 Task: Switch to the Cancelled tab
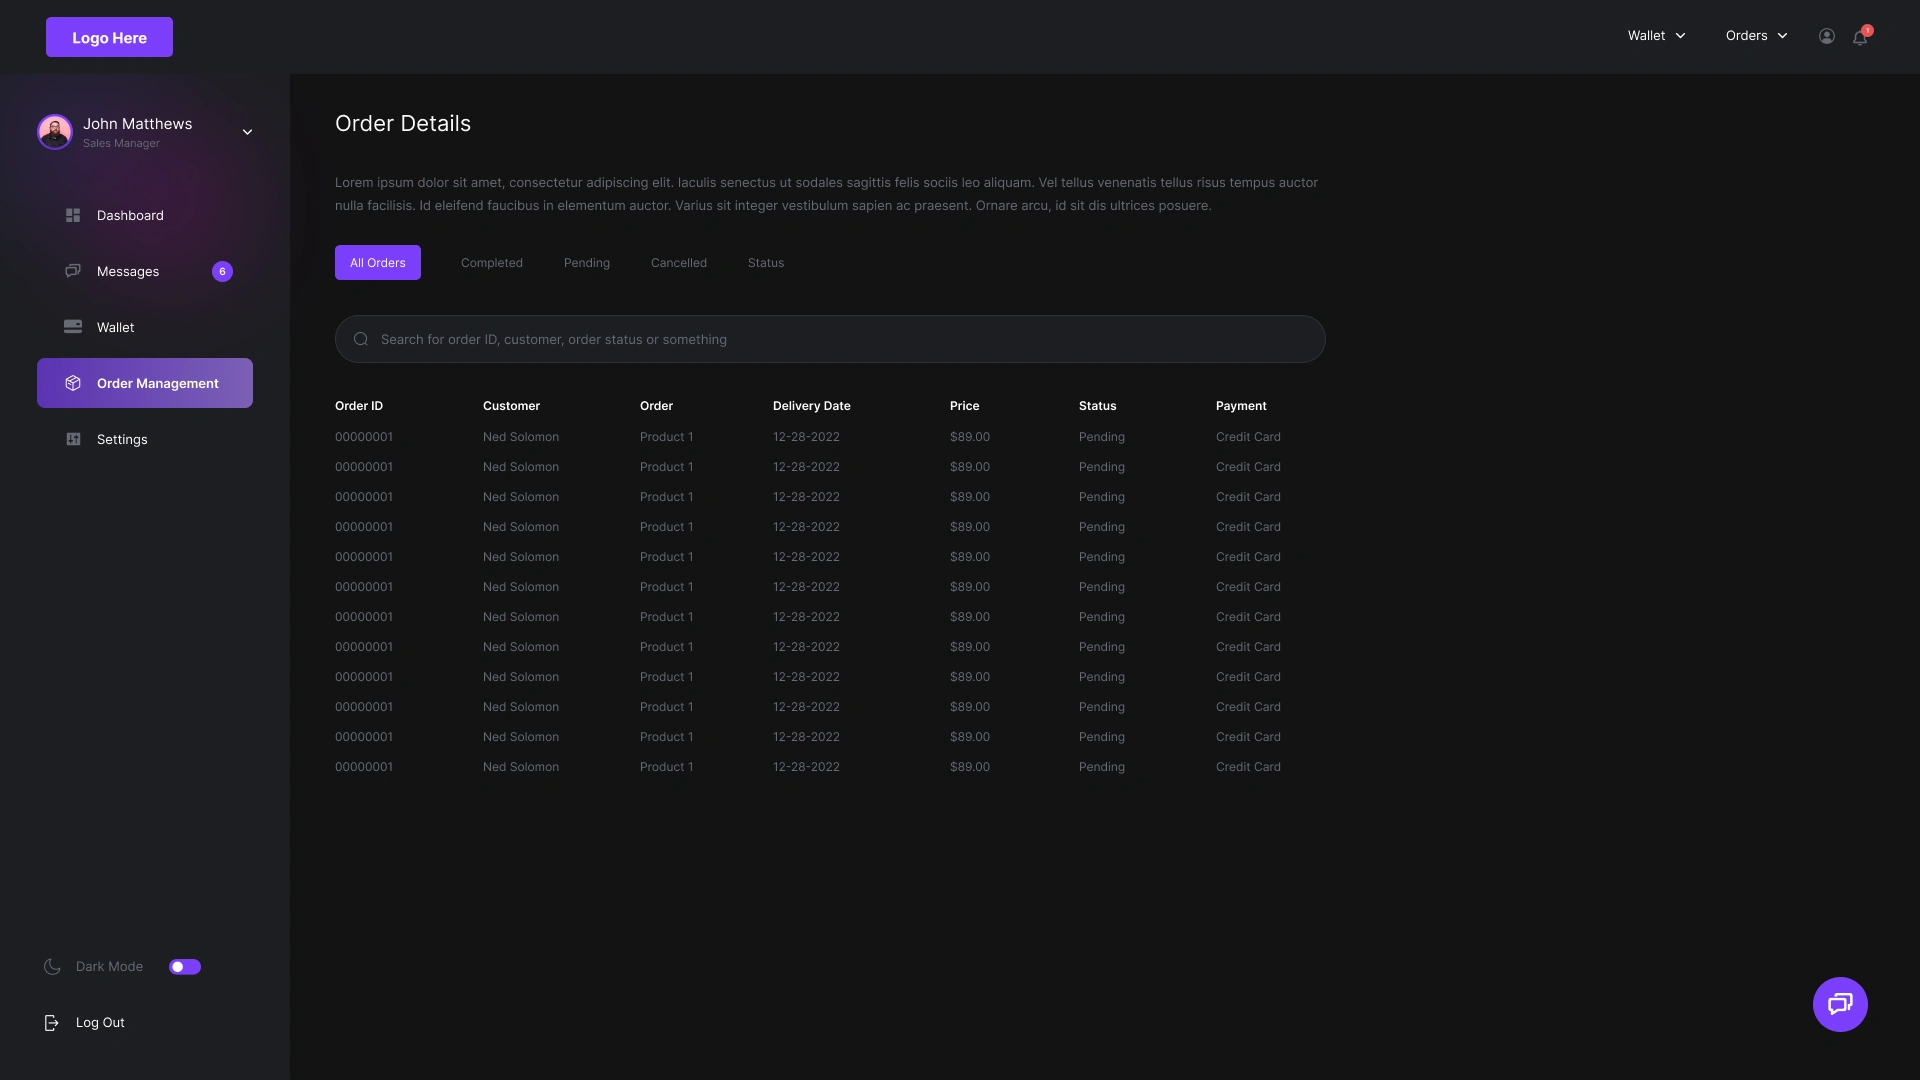pyautogui.click(x=678, y=263)
